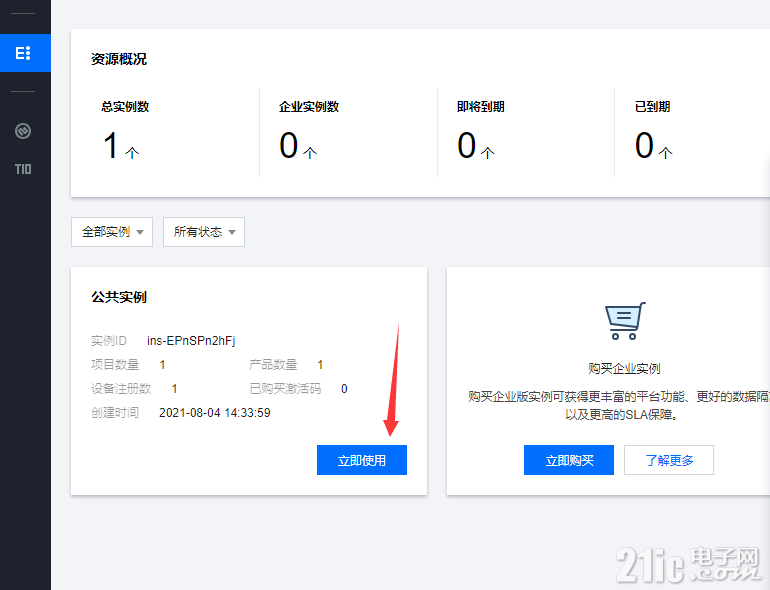770x590 pixels.
Task: Click the shopping cart icon
Action: 625,321
